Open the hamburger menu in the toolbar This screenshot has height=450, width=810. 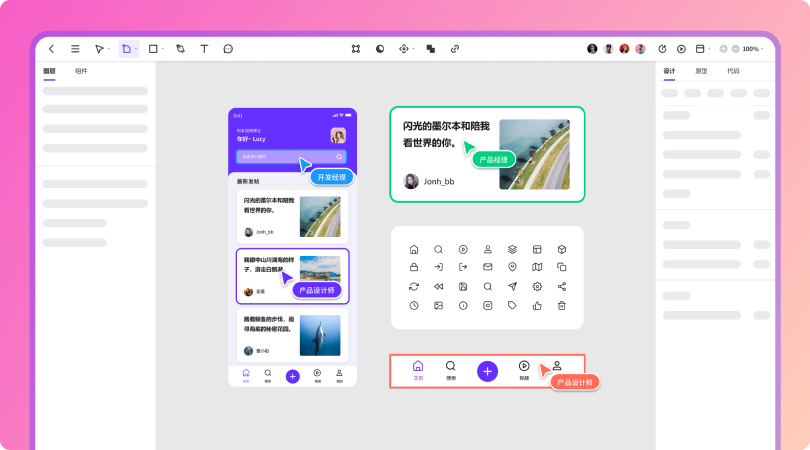pos(75,48)
